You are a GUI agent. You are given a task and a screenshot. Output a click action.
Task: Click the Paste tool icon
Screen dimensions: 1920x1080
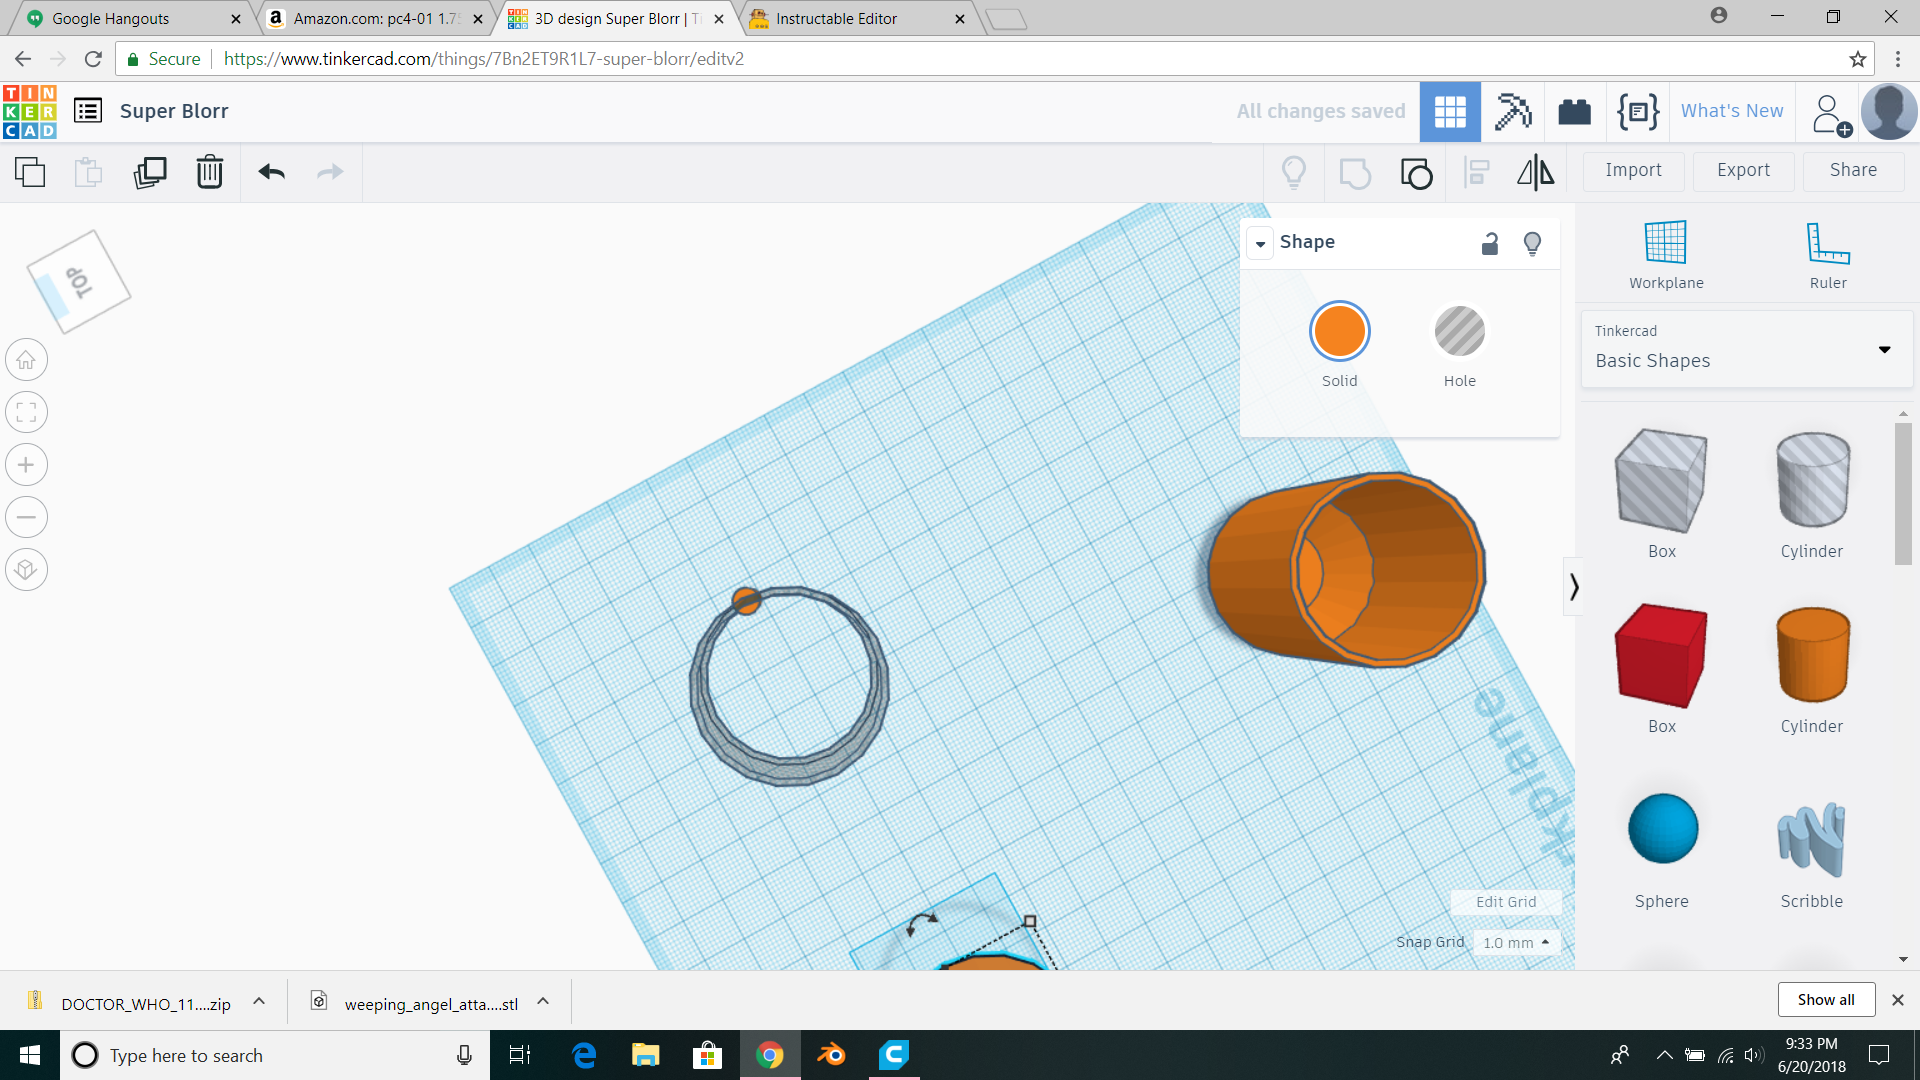pyautogui.click(x=88, y=172)
